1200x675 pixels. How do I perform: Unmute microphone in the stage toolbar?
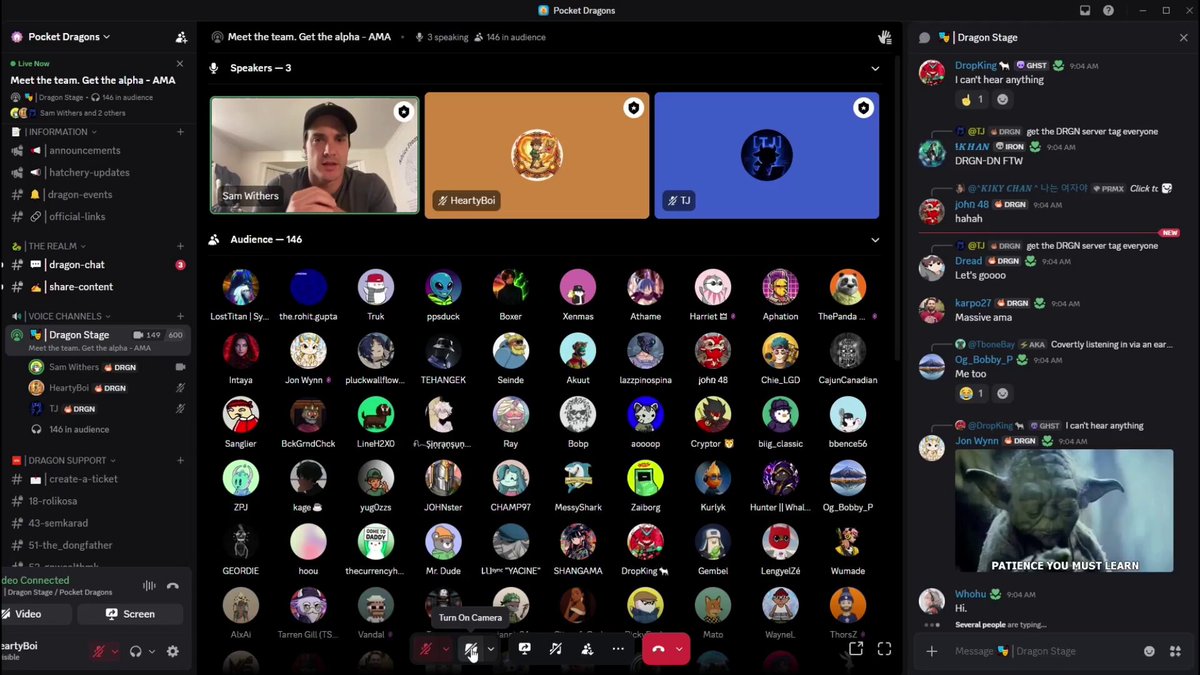tap(426, 649)
